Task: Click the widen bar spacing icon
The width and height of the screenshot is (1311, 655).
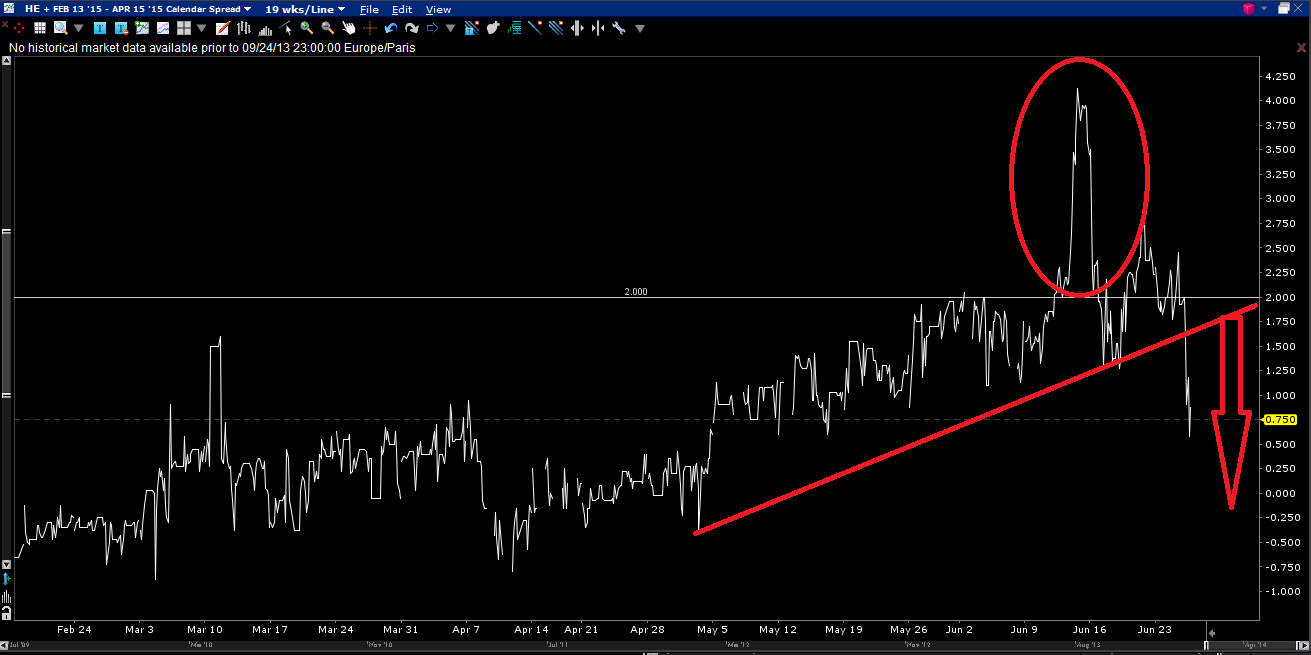Action: click(x=577, y=28)
